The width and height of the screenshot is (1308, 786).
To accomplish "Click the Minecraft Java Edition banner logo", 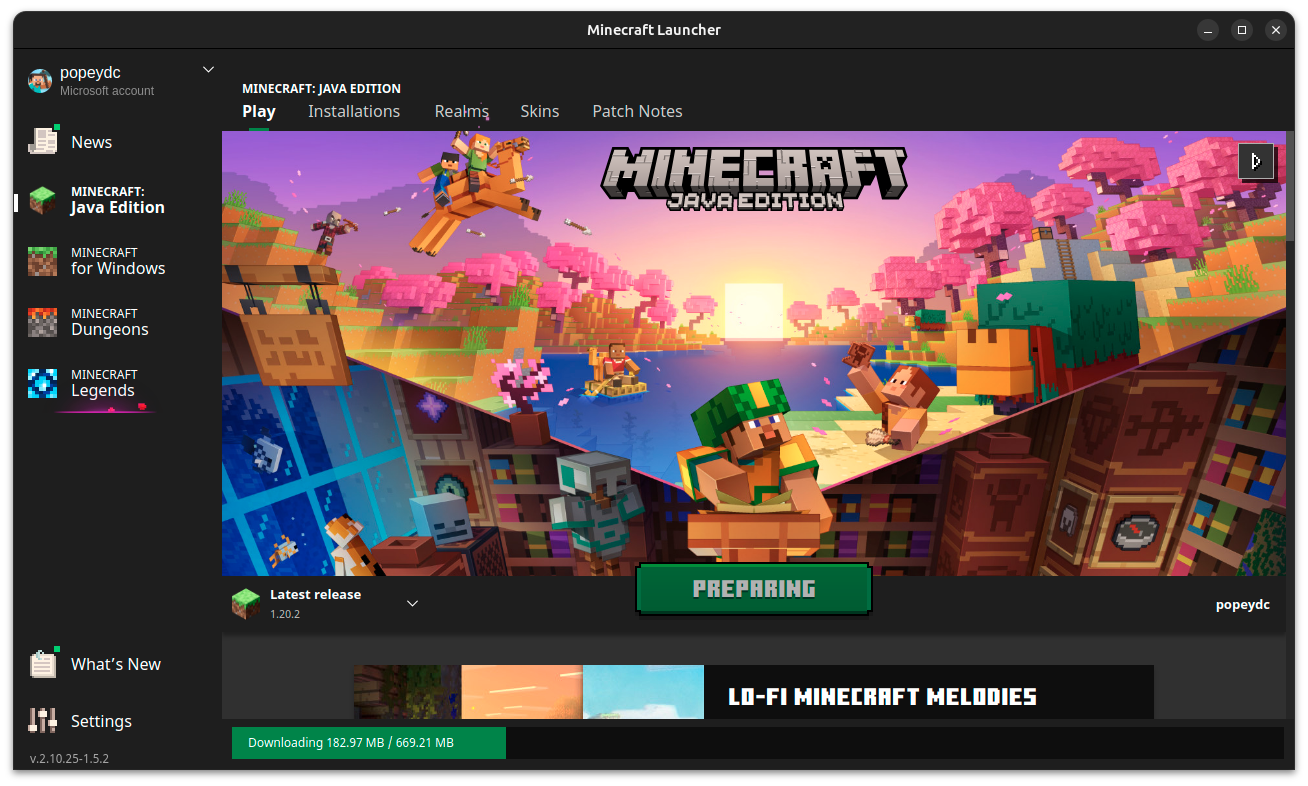I will point(754,178).
